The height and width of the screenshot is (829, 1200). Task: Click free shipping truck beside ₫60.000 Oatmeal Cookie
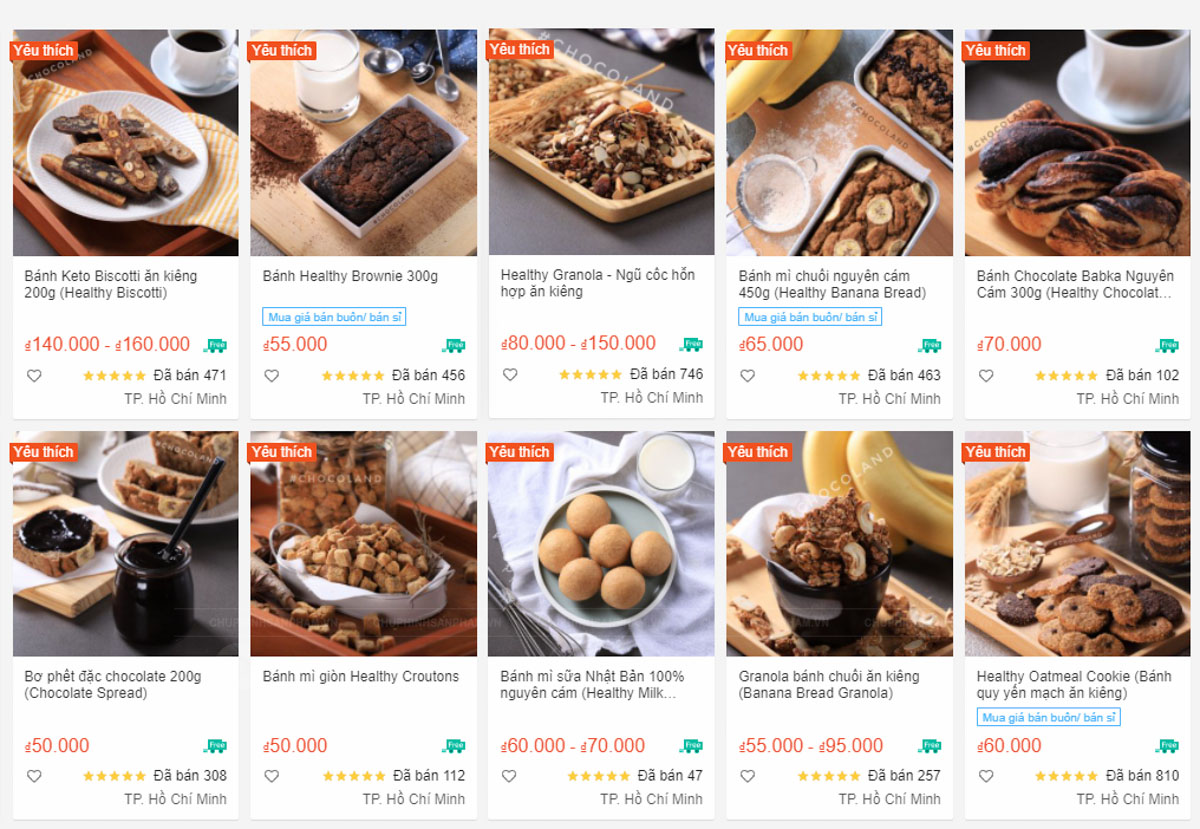pyautogui.click(x=1167, y=746)
